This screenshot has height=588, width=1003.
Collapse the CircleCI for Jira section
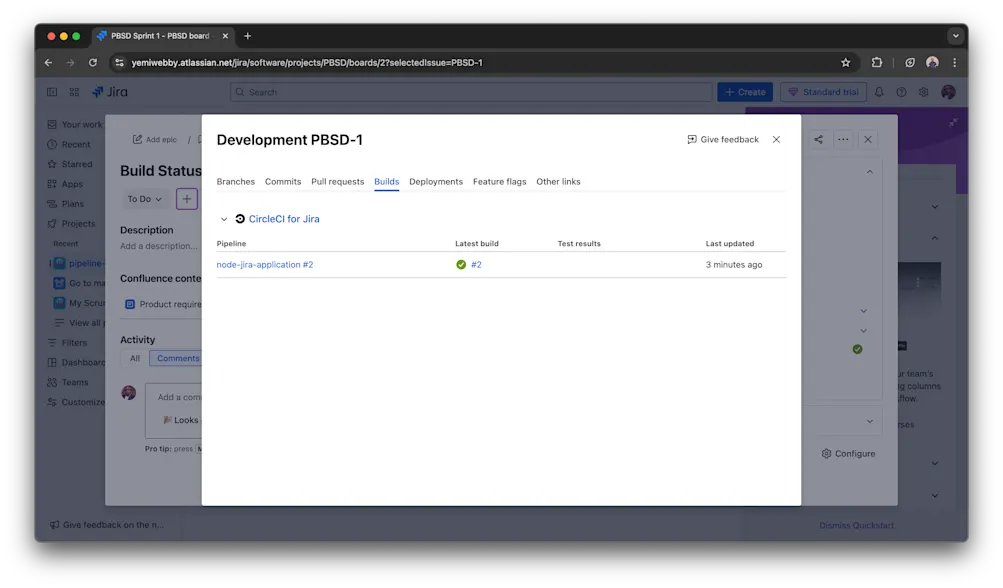coord(224,219)
